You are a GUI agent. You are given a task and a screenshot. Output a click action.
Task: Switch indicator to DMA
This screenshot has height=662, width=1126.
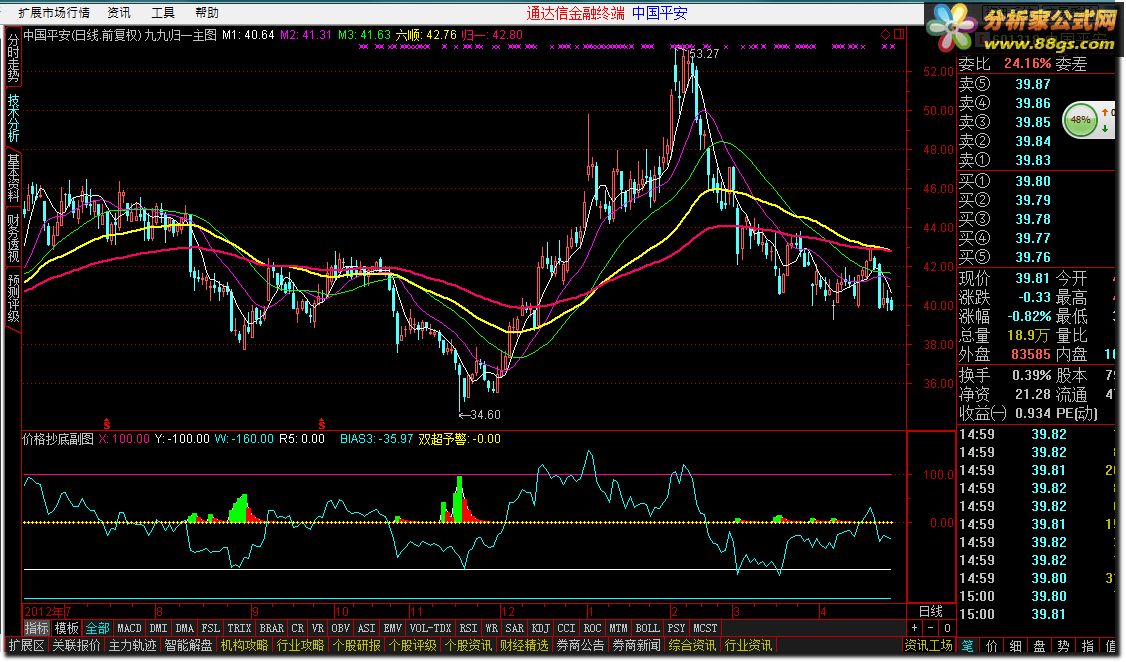tap(185, 628)
